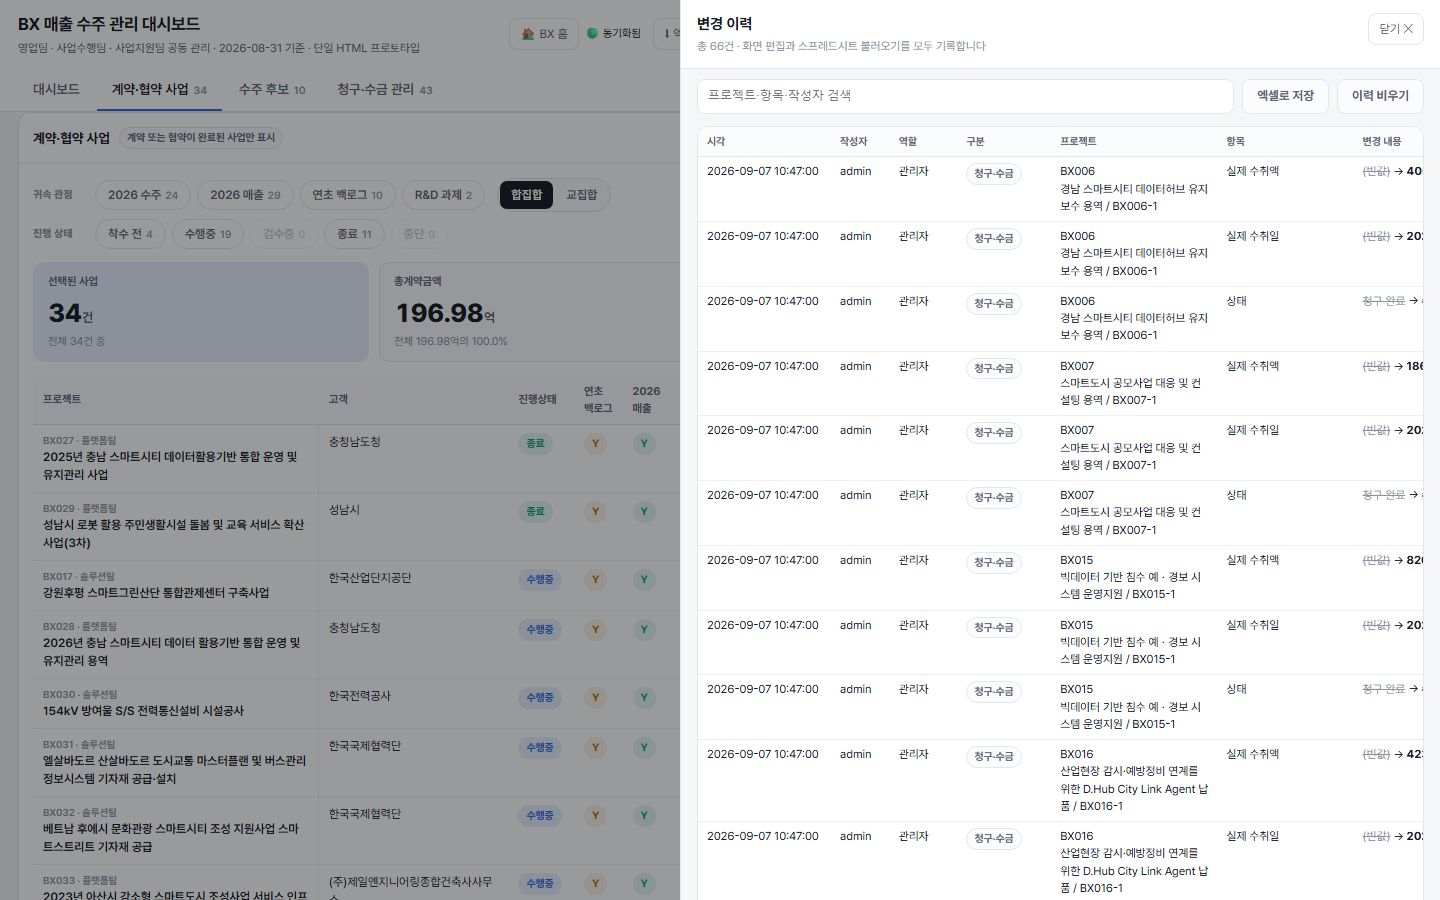Screen dimensions: 1440x900
Task: Select the 계약·협약 사업 tab
Action: (x=159, y=89)
